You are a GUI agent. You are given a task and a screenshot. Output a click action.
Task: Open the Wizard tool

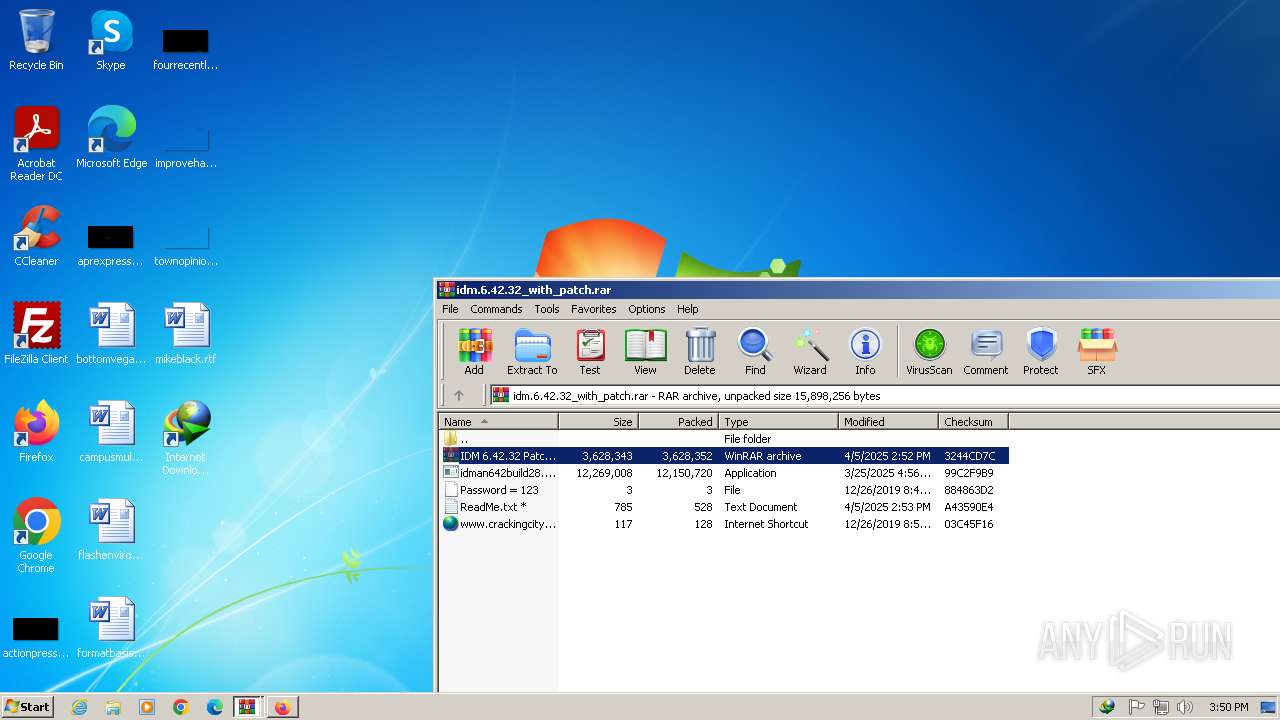click(810, 352)
